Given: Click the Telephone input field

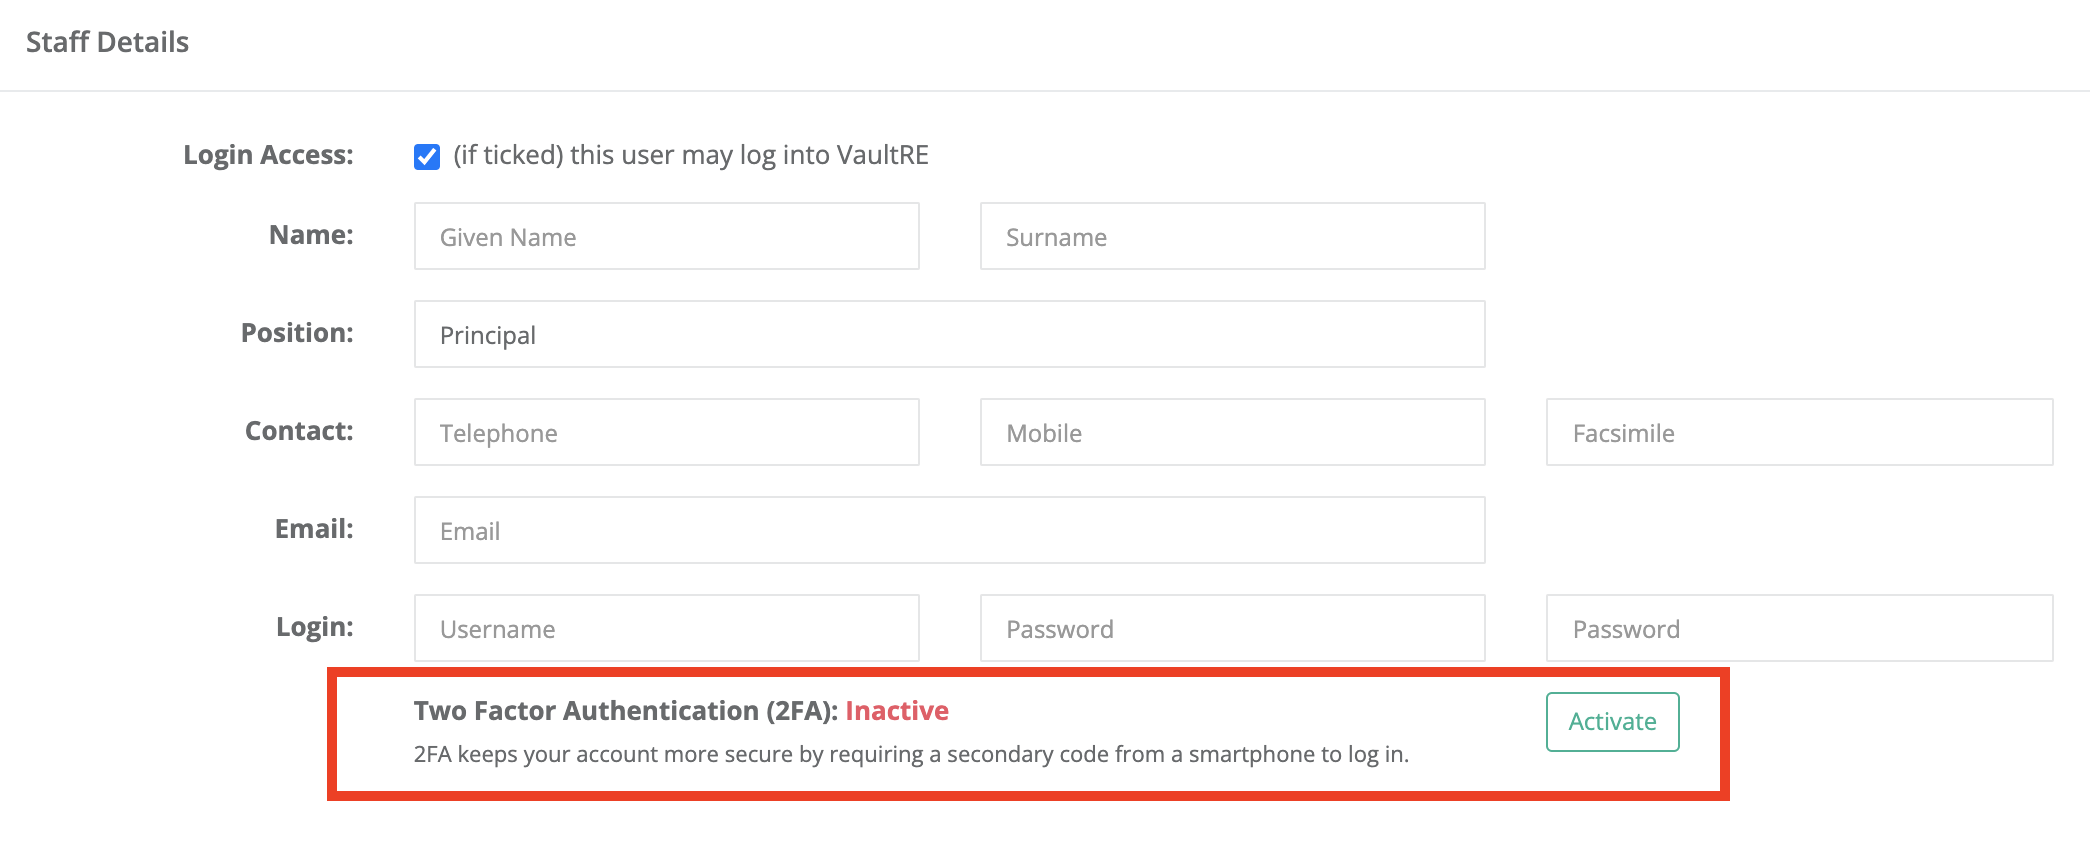Looking at the screenshot, I should click(666, 432).
